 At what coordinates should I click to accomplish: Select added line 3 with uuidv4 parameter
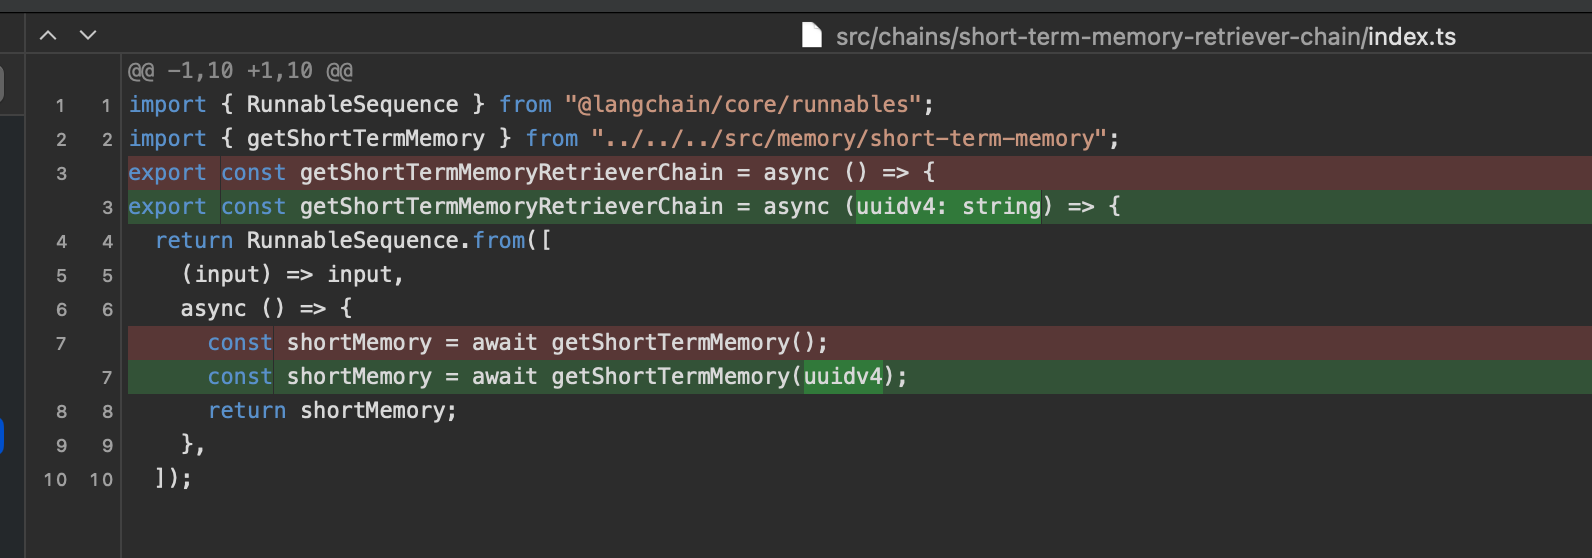860,207
